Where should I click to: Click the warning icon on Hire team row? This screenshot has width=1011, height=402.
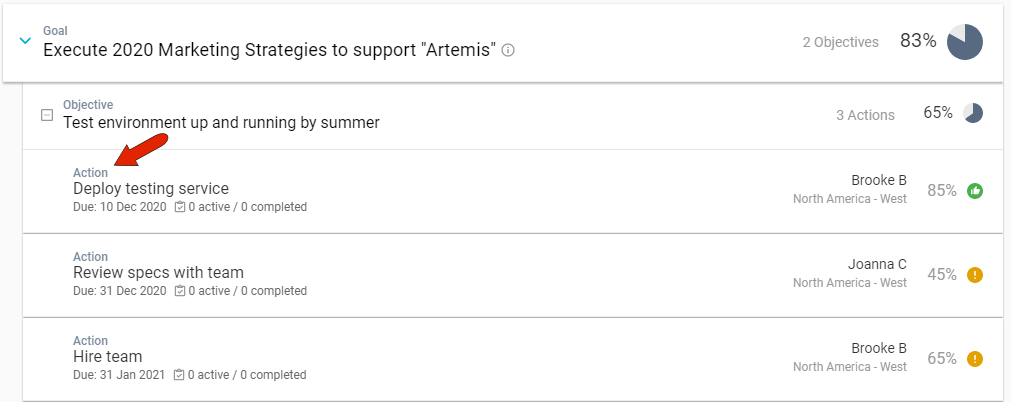975,358
